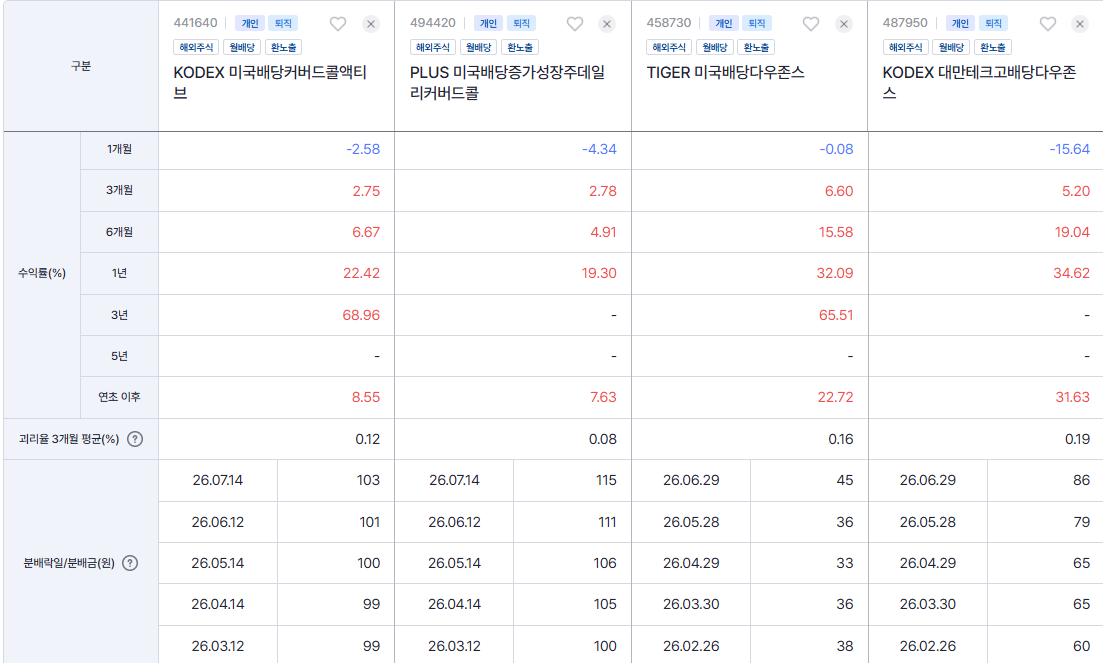This screenshot has height=663, width=1103.
Task: Click 월배당 tag under code 441640
Action: (242, 47)
